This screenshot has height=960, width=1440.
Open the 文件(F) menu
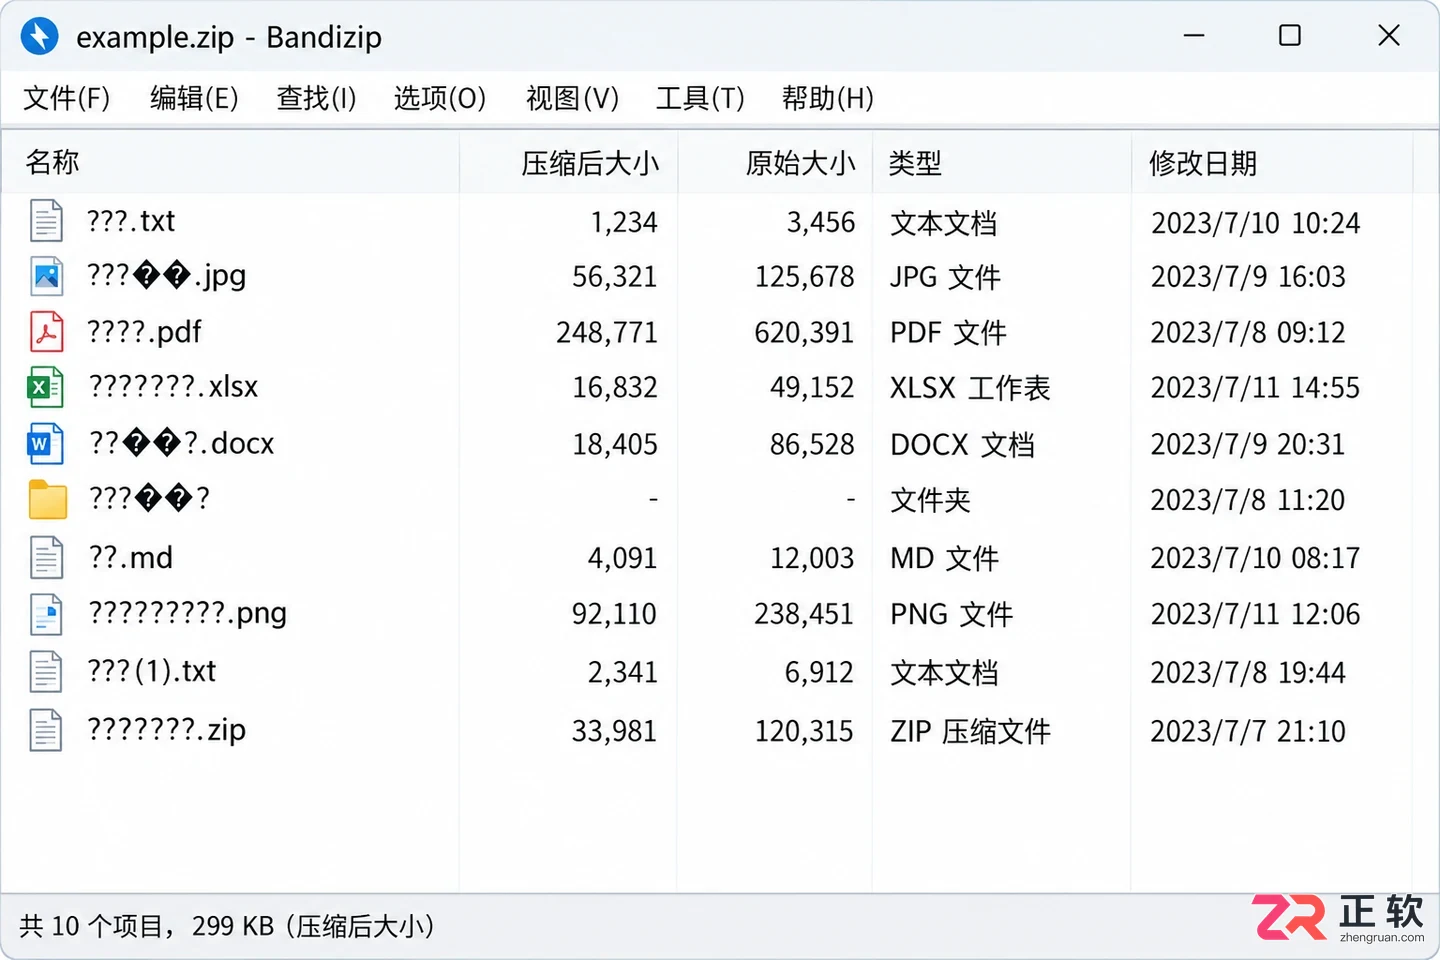66,98
